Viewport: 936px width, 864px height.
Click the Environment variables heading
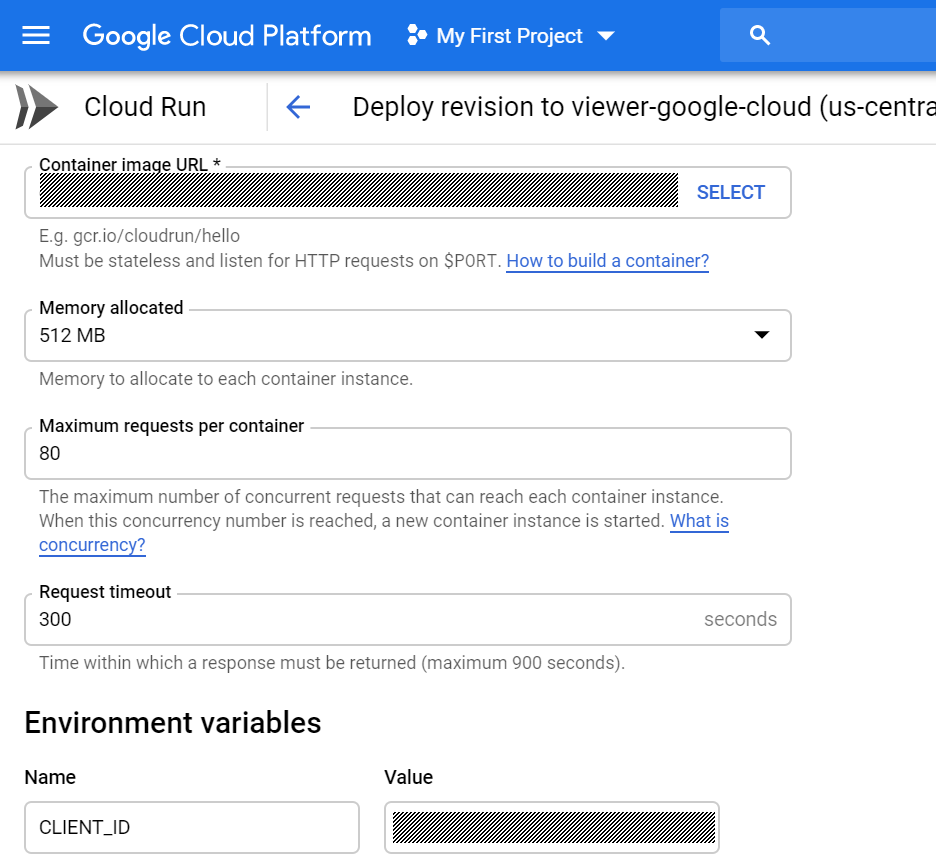(x=173, y=722)
